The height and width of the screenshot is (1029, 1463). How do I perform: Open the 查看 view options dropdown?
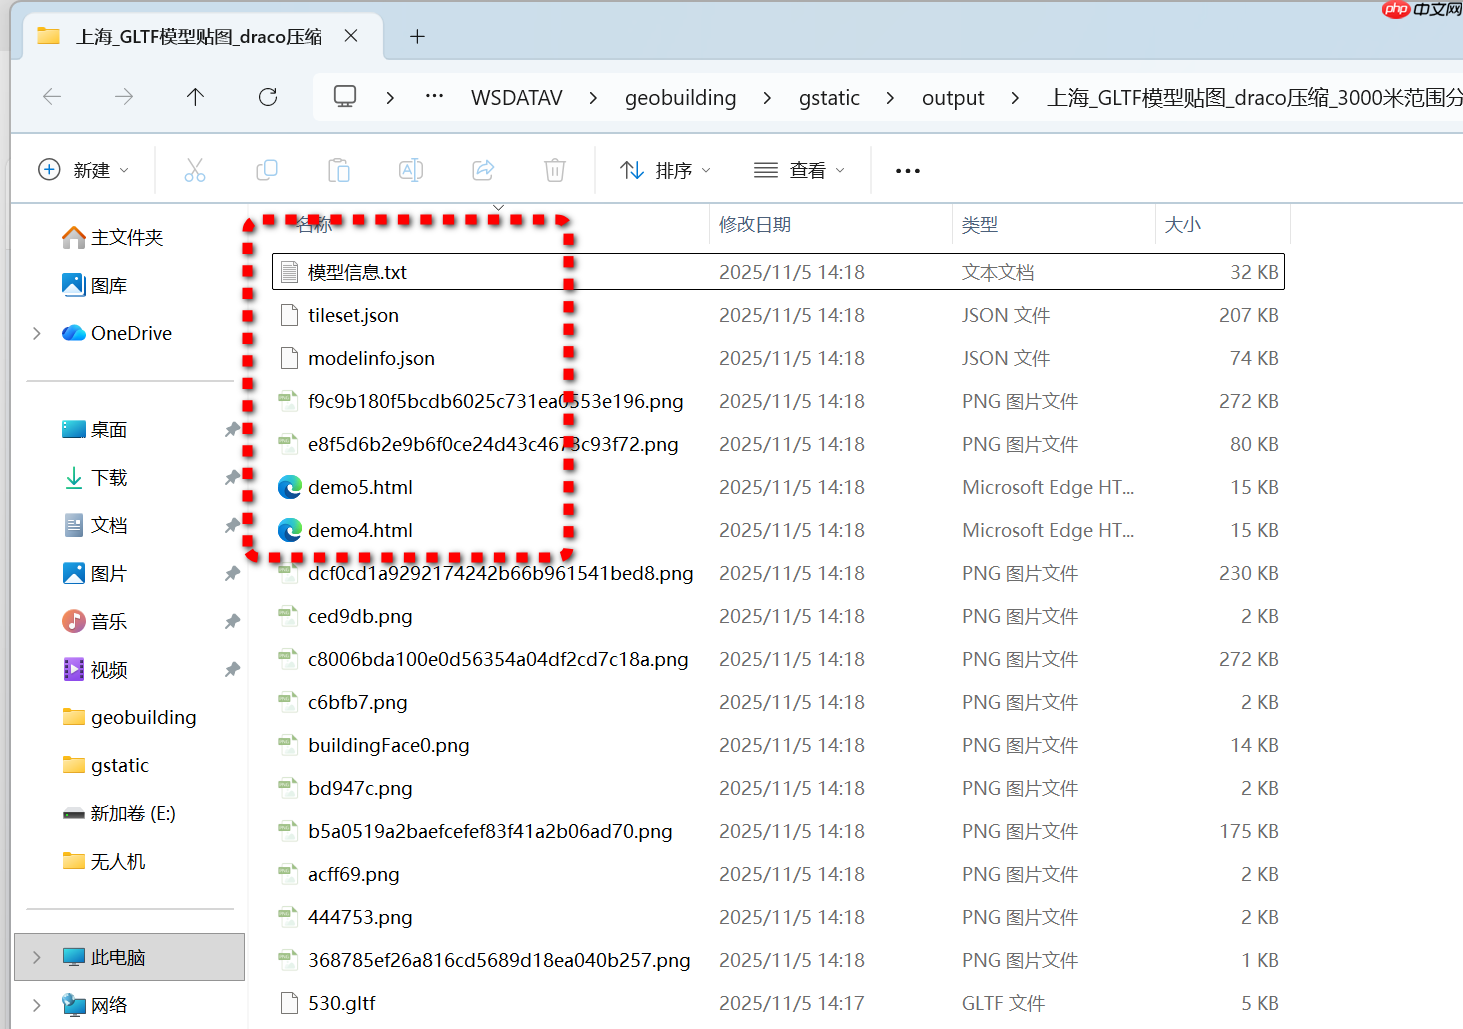click(x=800, y=170)
